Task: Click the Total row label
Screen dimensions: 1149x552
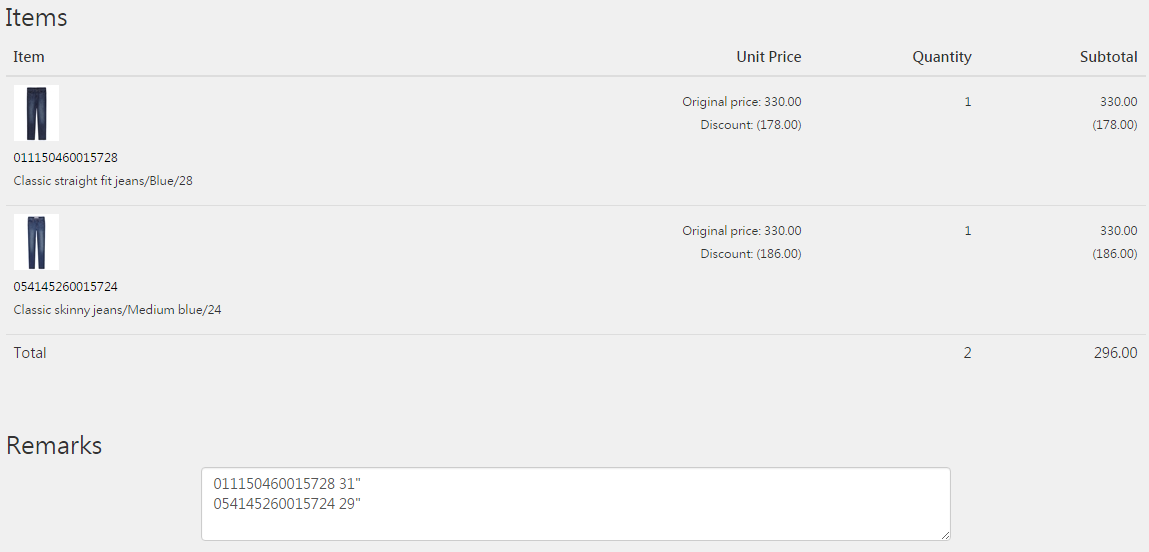Action: point(30,353)
